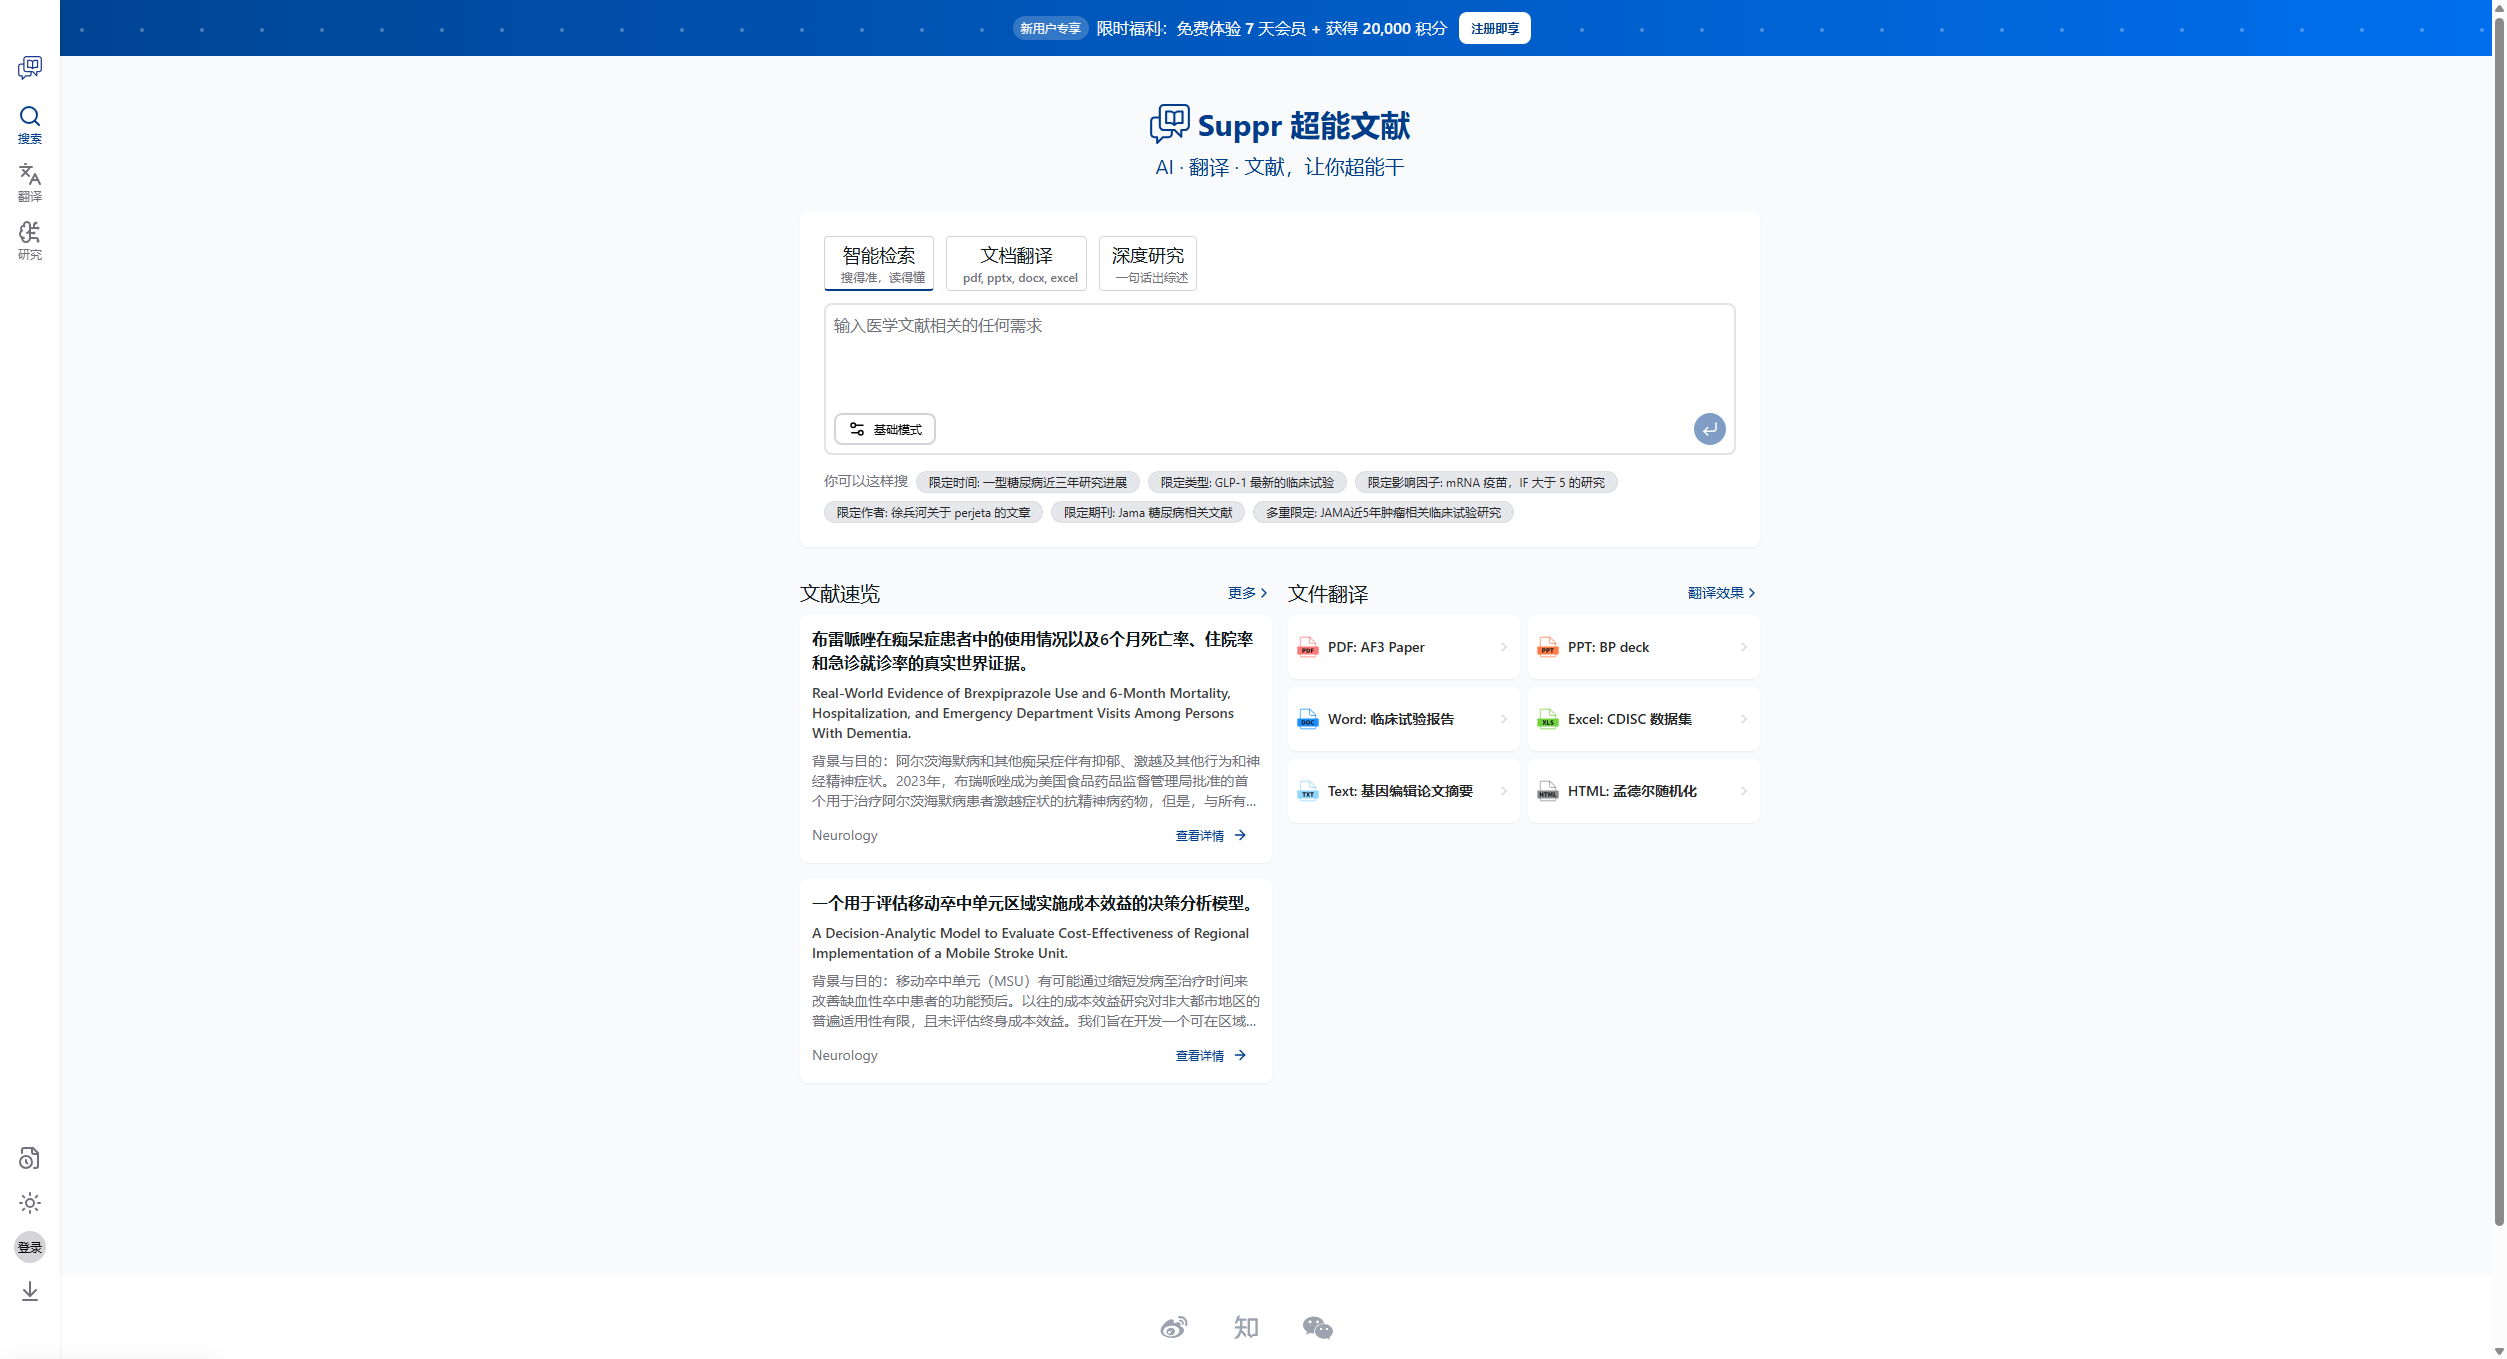2507x1359 pixels.
Task: Toggle the light/dark theme sun icon
Action: point(30,1203)
